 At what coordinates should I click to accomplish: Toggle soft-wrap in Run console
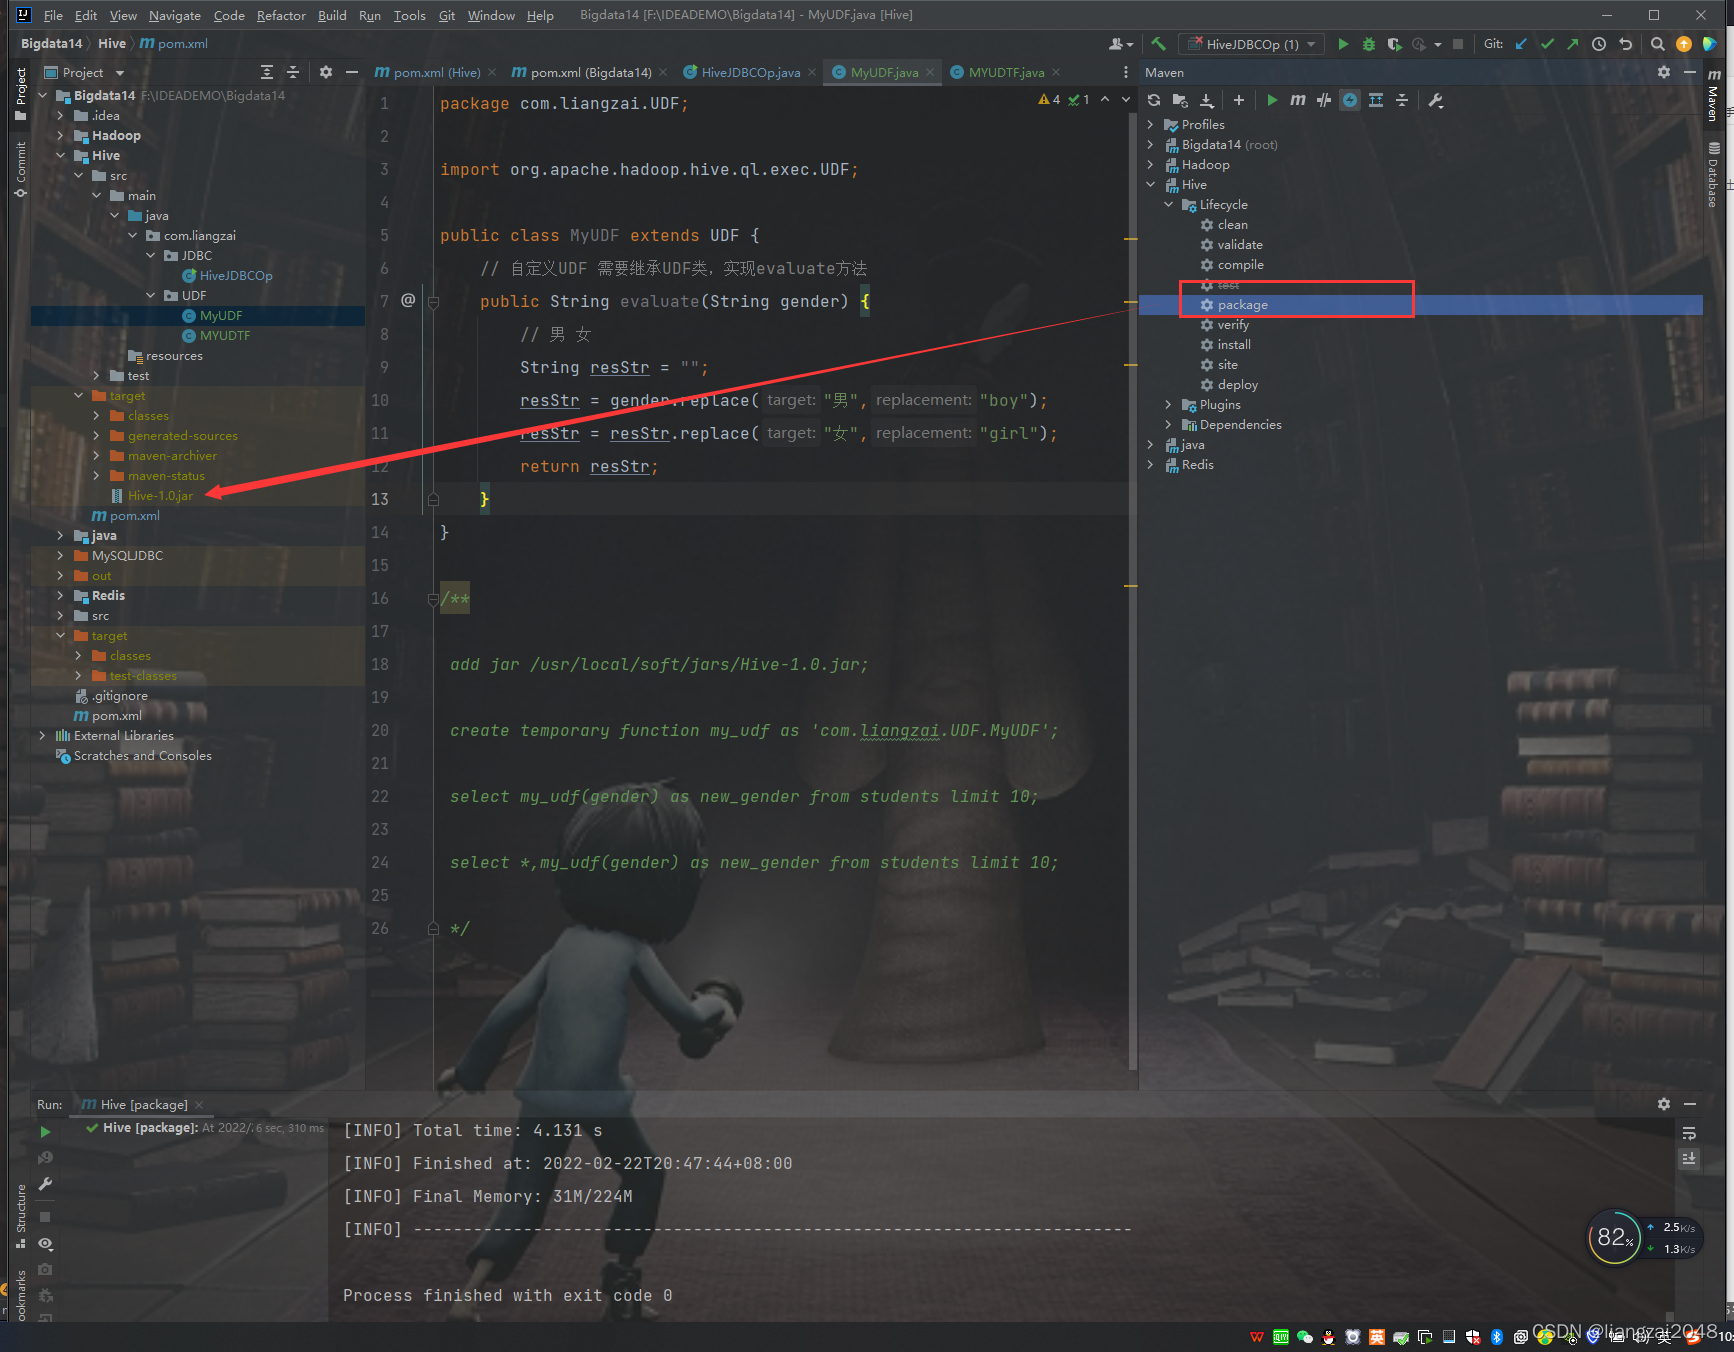(x=1689, y=1133)
